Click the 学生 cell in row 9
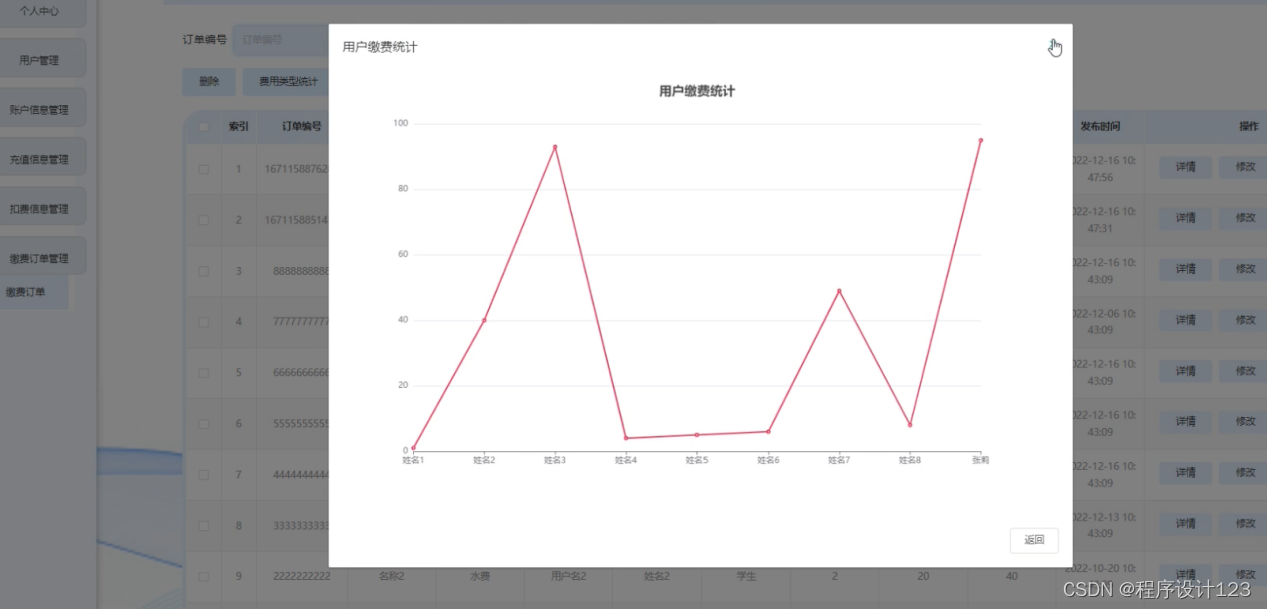The height and width of the screenshot is (609, 1267). point(745,576)
